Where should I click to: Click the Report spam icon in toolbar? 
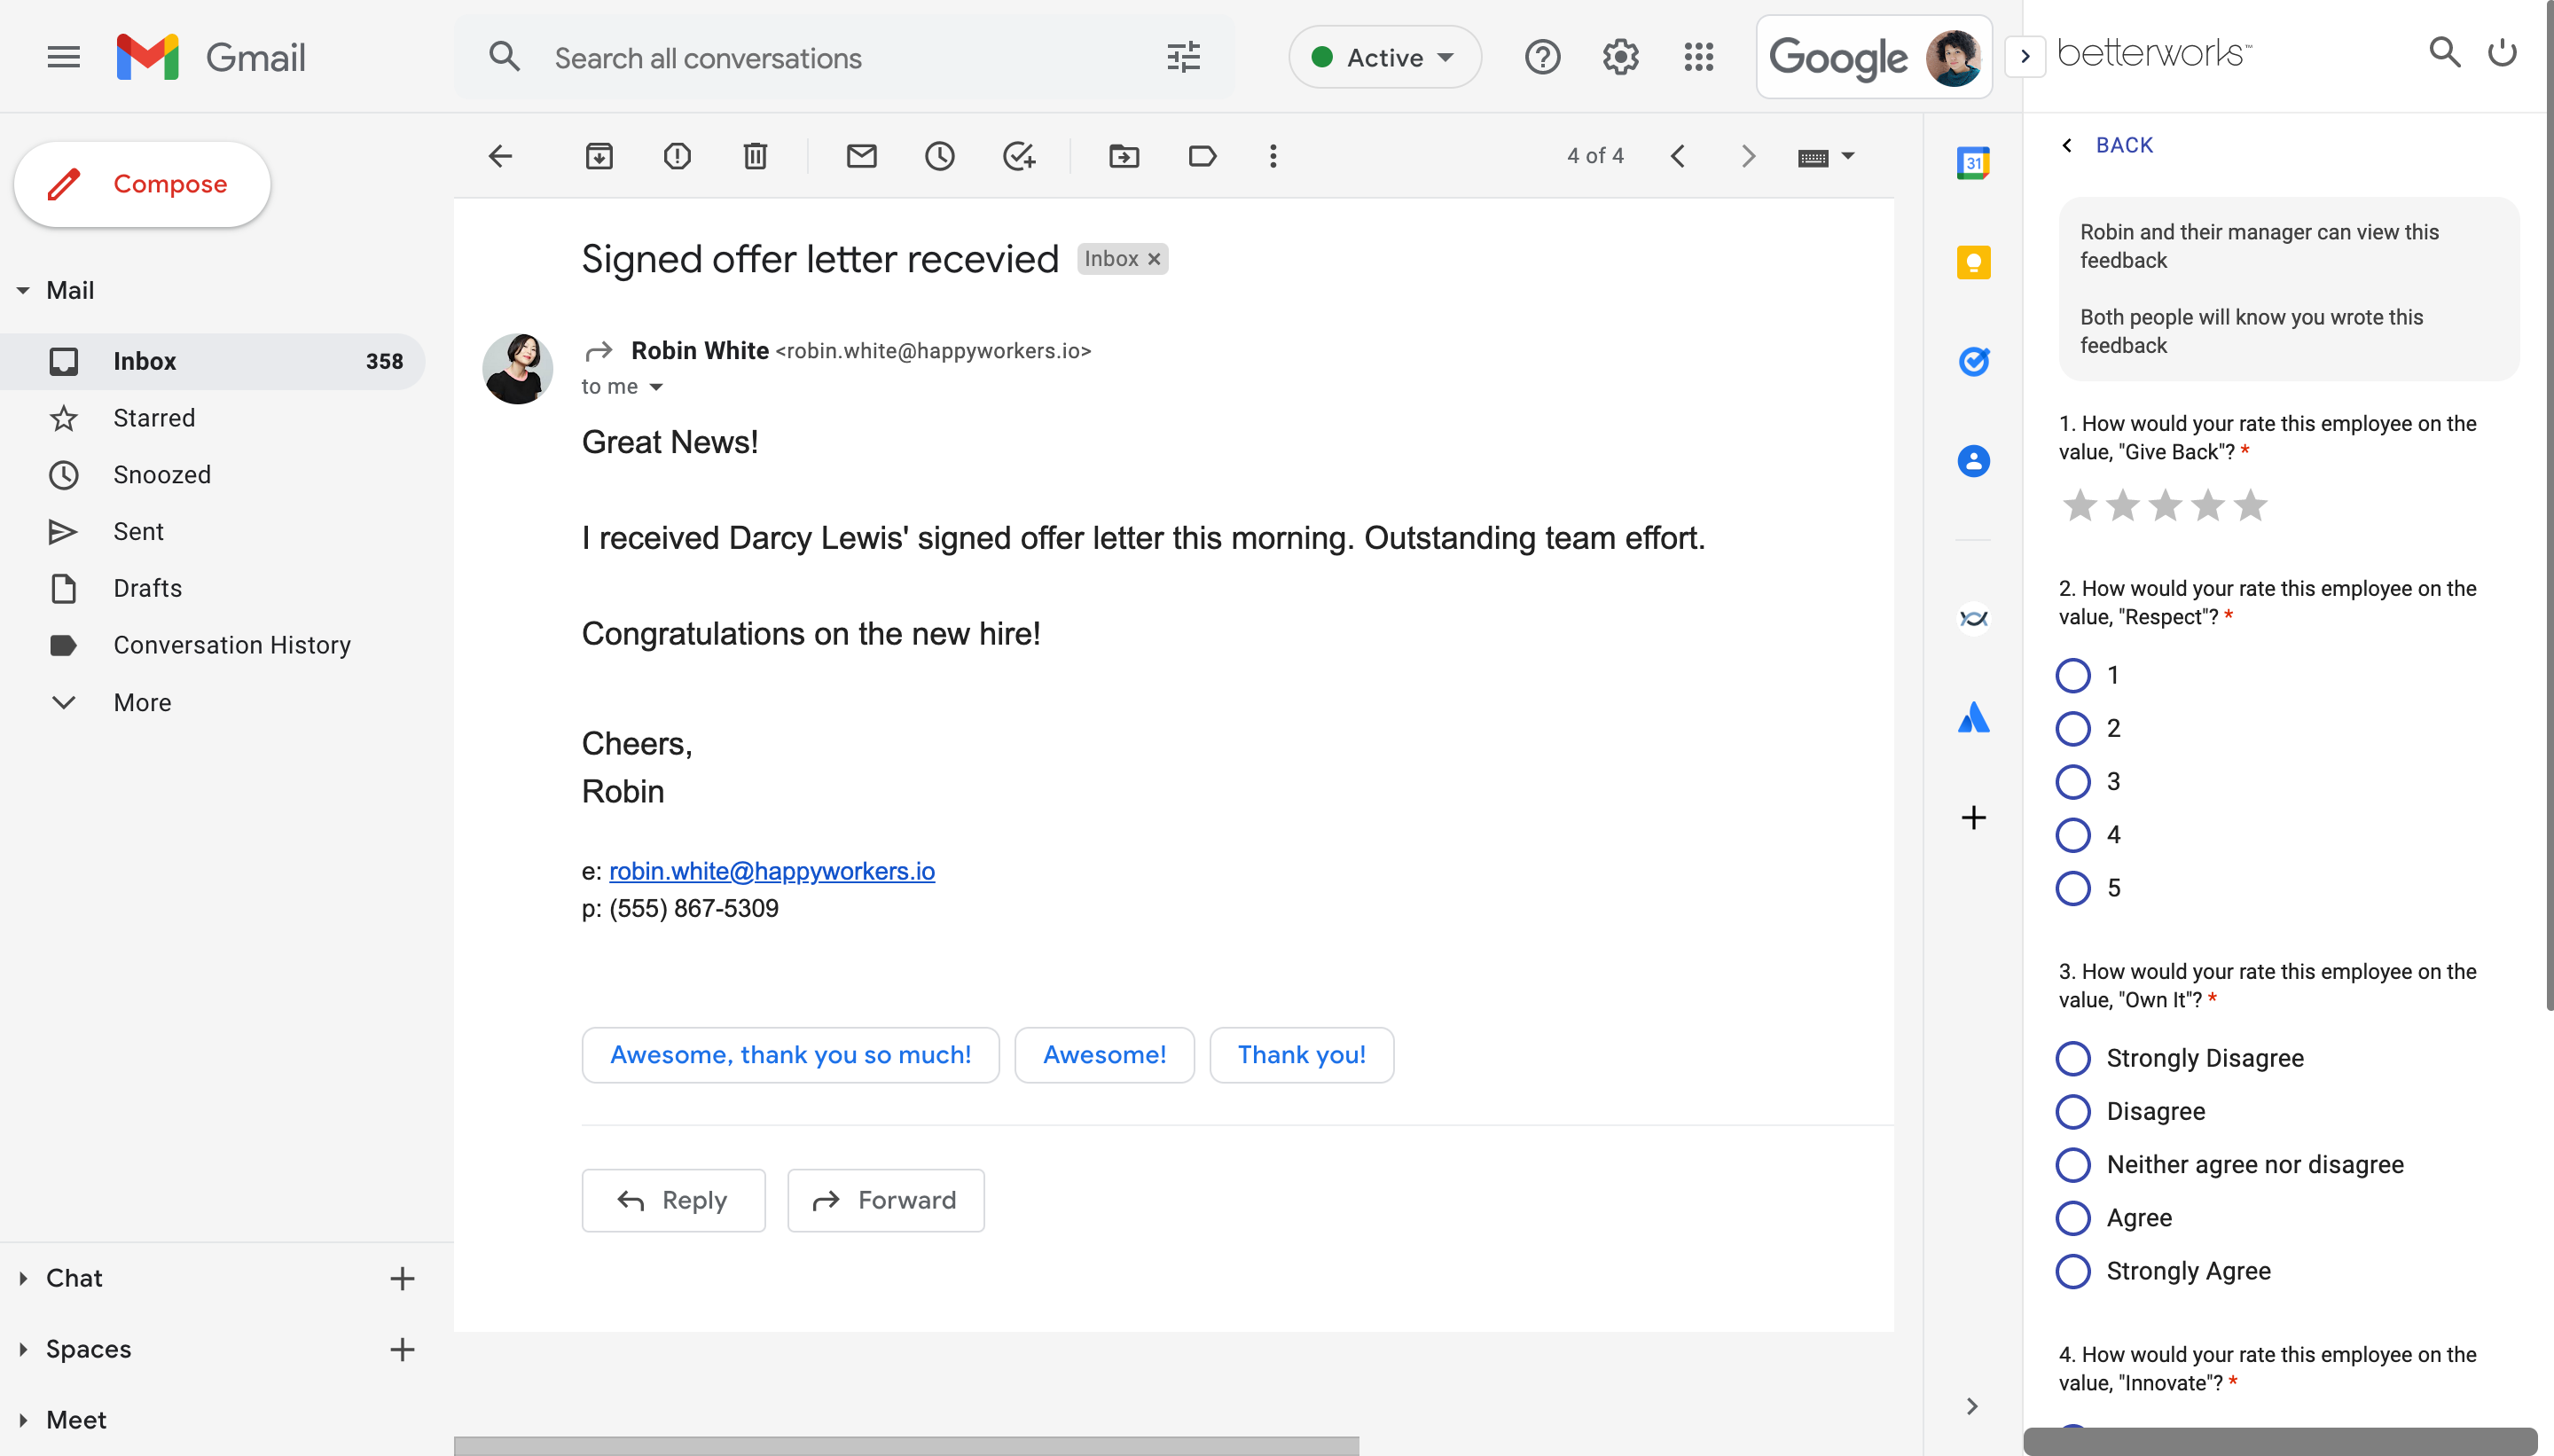[676, 156]
